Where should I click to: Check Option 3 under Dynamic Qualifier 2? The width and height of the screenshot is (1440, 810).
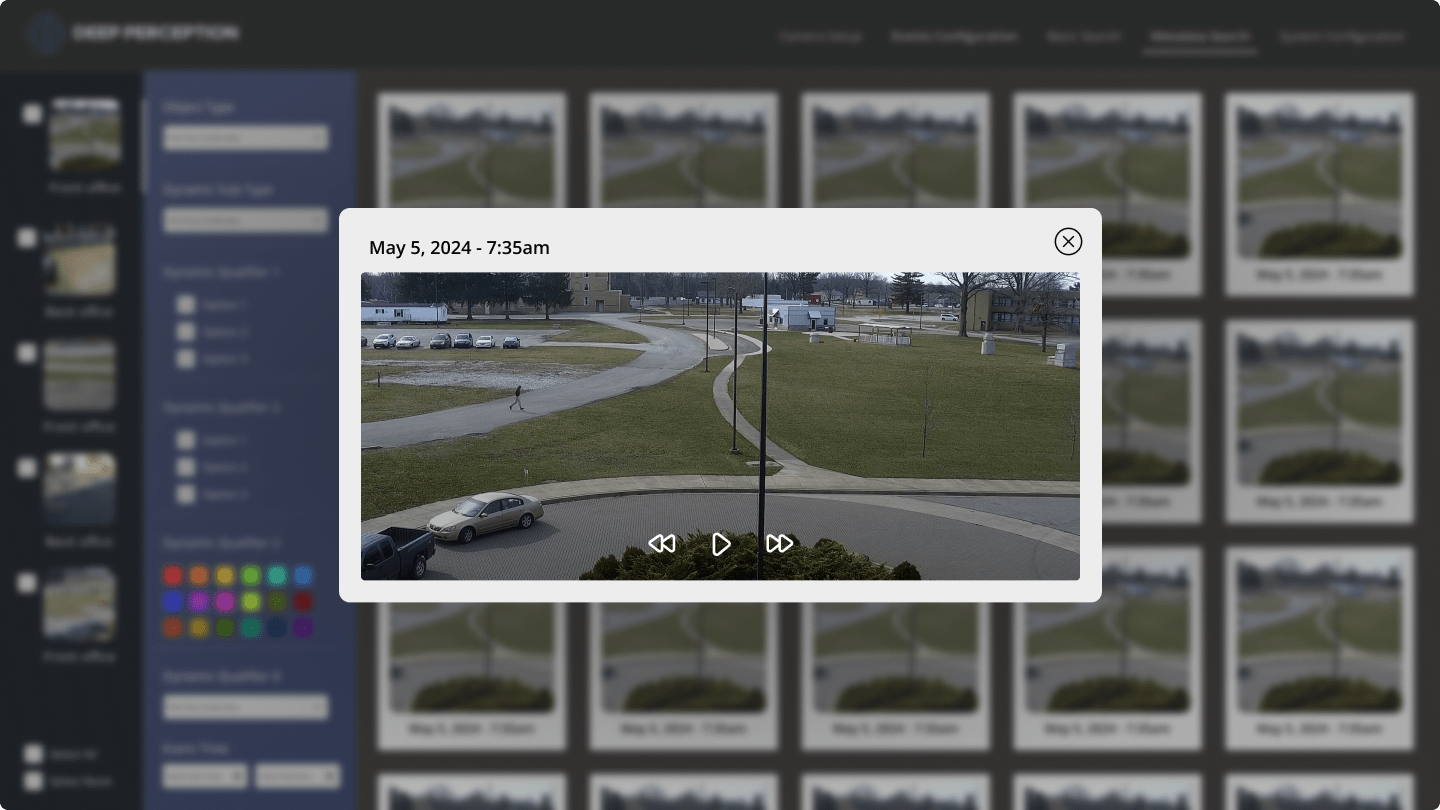186,494
